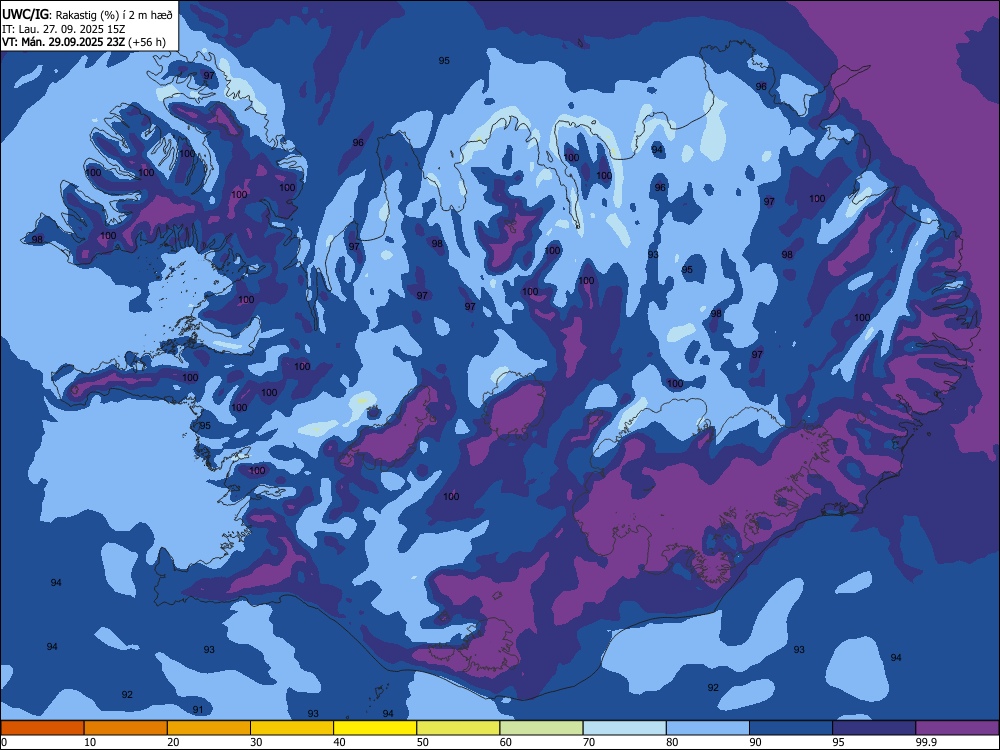
Task: Pick the 95–99.9 dark indigo legend swatch
Action: click(x=874, y=728)
